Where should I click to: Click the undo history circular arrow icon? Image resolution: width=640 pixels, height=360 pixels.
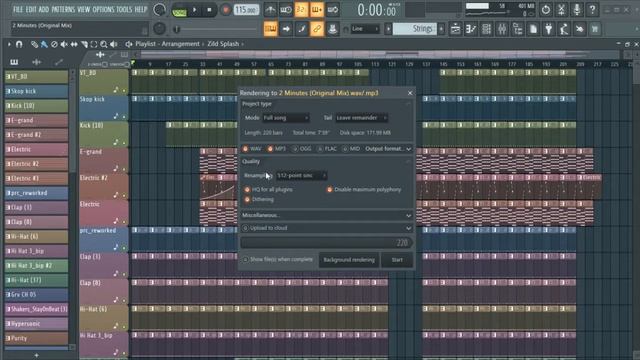tap(546, 10)
